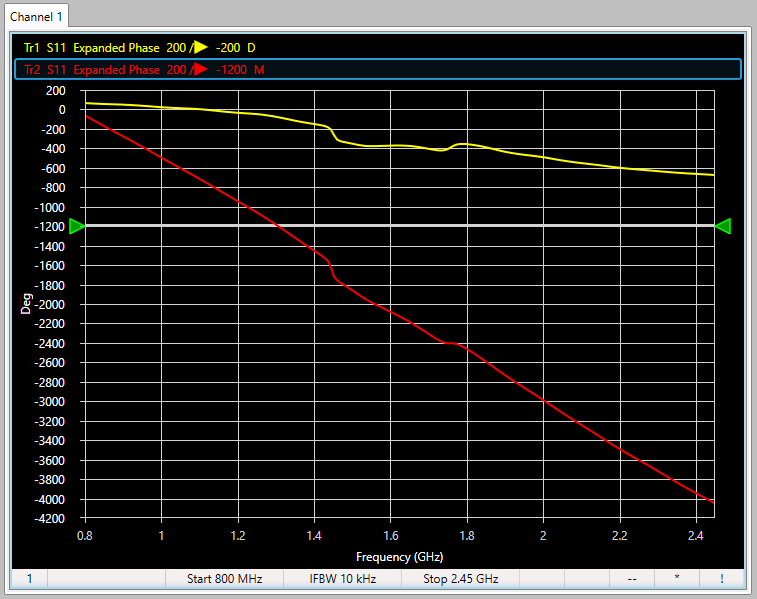The width and height of the screenshot is (757, 599).
Task: Click Stop 2.45 GHz in status bar
Action: [x=460, y=578]
